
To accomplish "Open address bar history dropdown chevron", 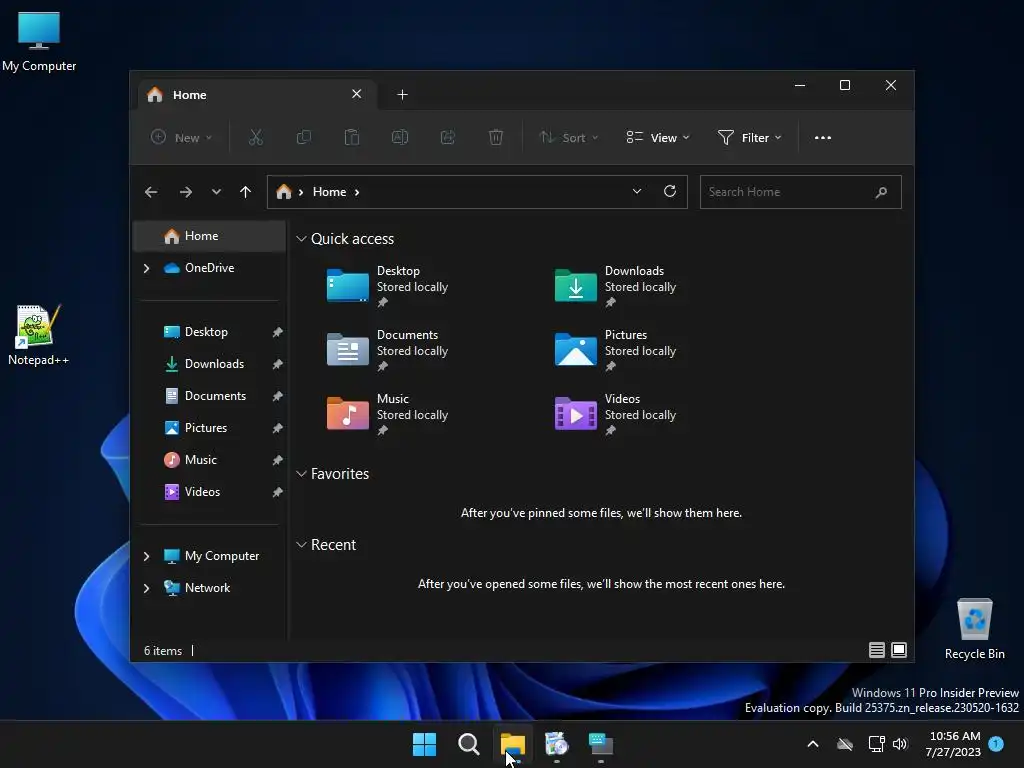I will (x=637, y=191).
